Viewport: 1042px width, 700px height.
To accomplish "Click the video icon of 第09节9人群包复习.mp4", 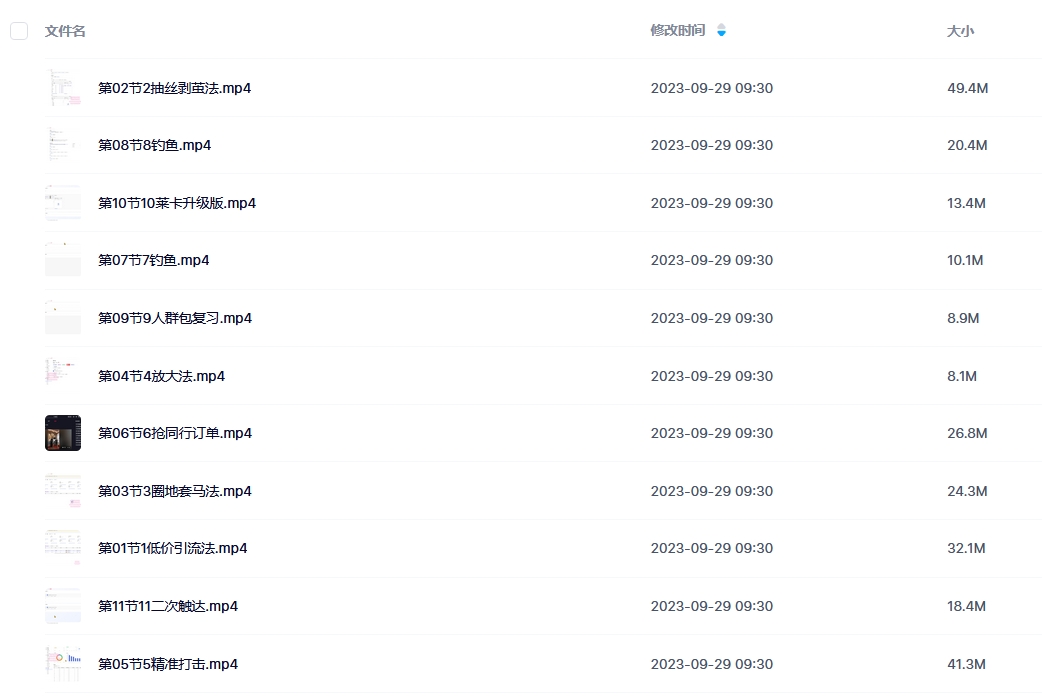I will pos(63,318).
